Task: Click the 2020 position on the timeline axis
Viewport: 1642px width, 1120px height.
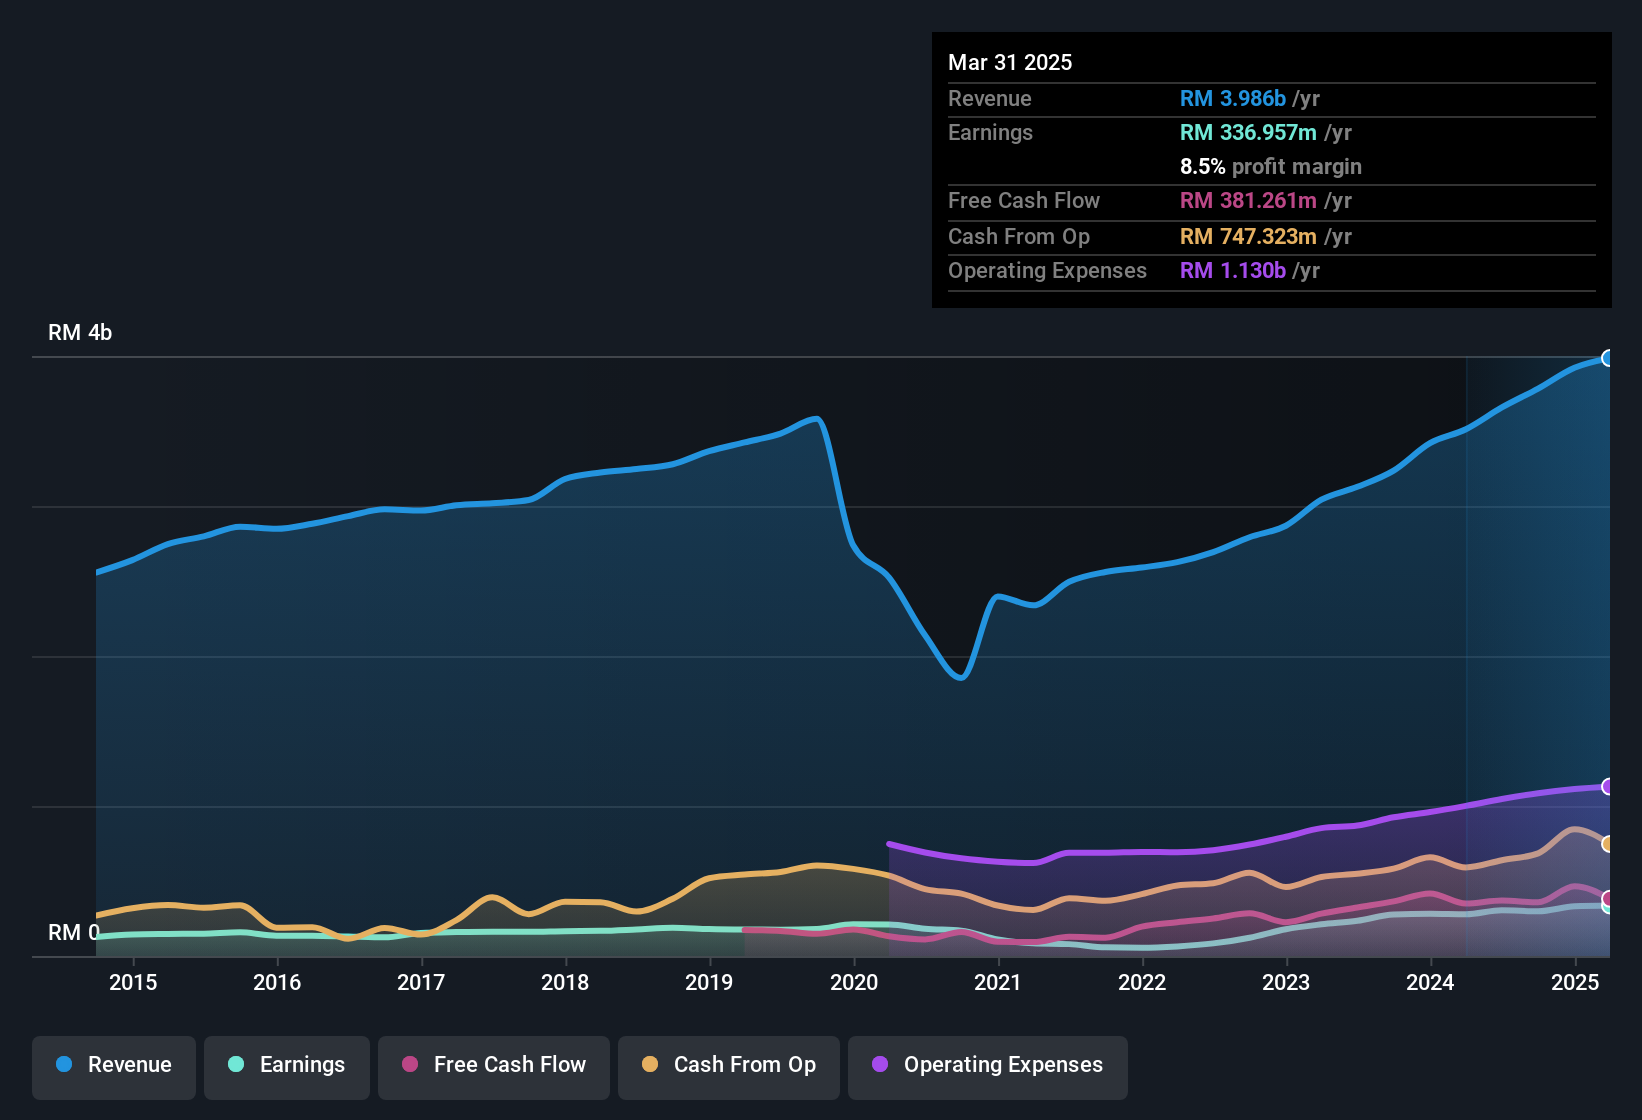Action: point(854,982)
